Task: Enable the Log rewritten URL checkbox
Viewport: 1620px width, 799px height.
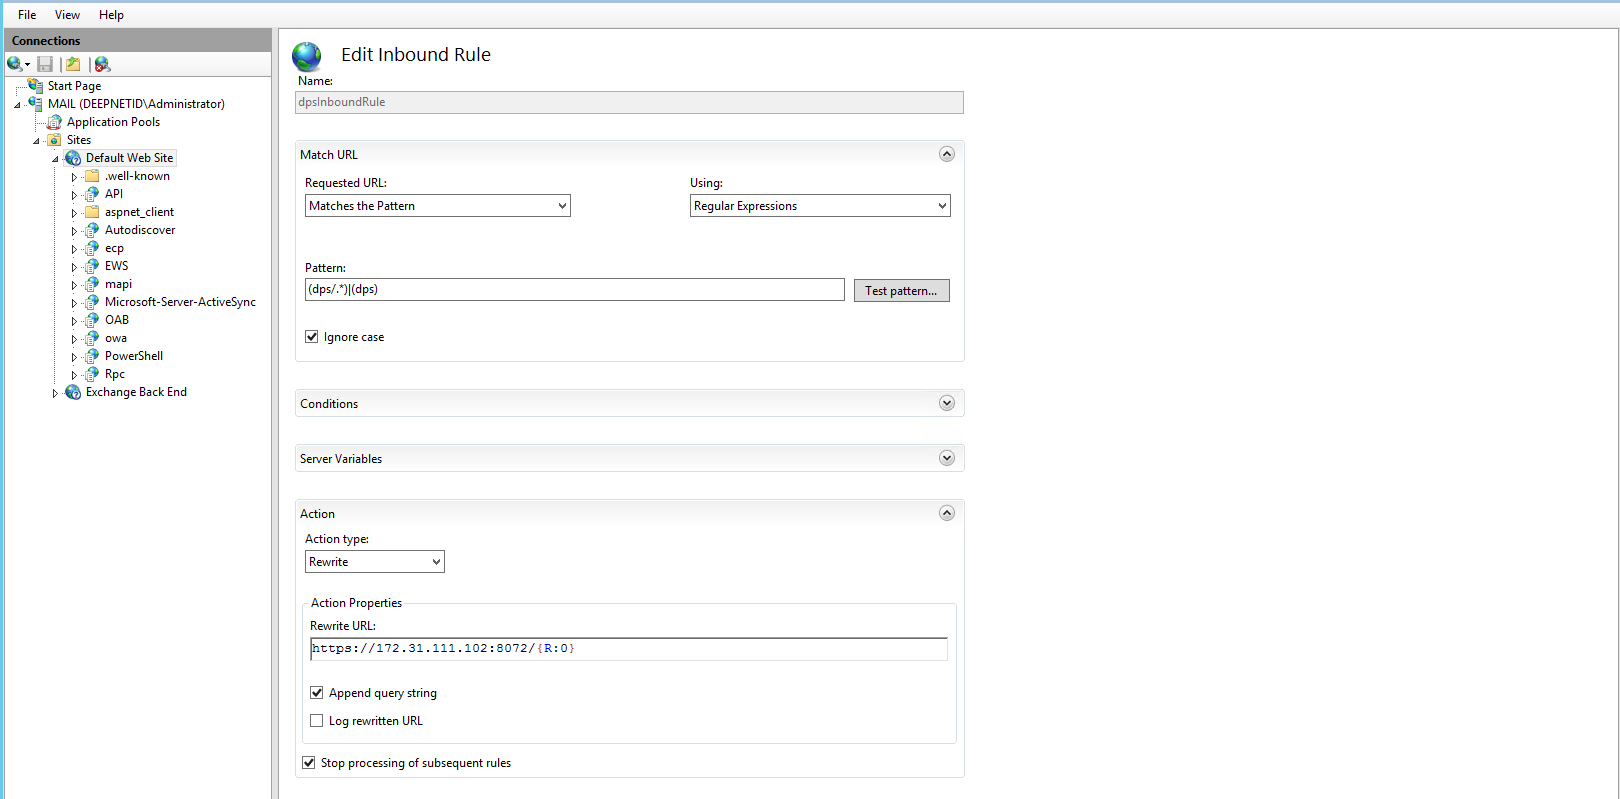Action: point(317,721)
